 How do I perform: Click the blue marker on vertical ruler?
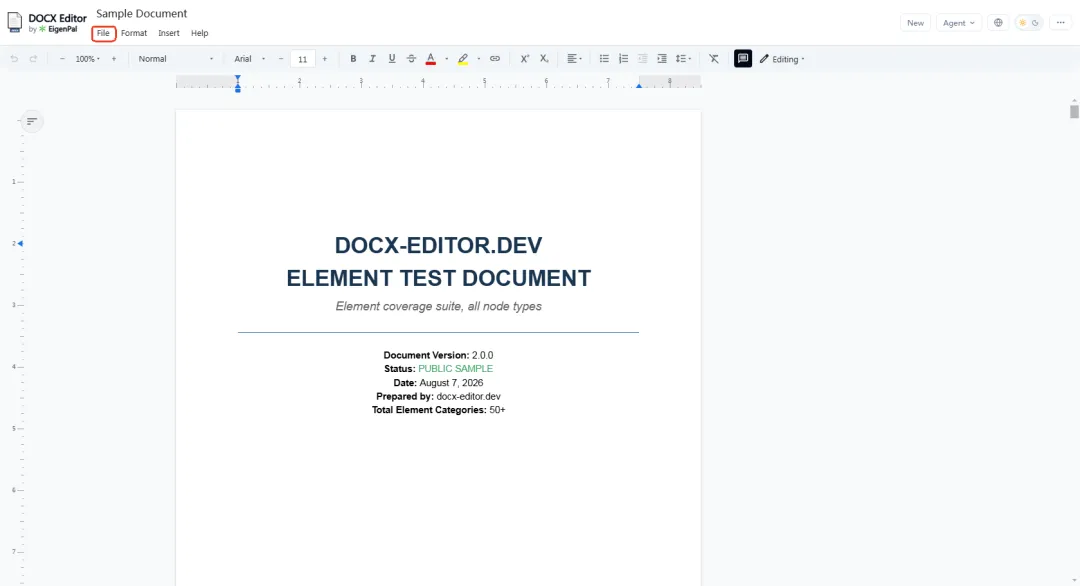(x=20, y=243)
